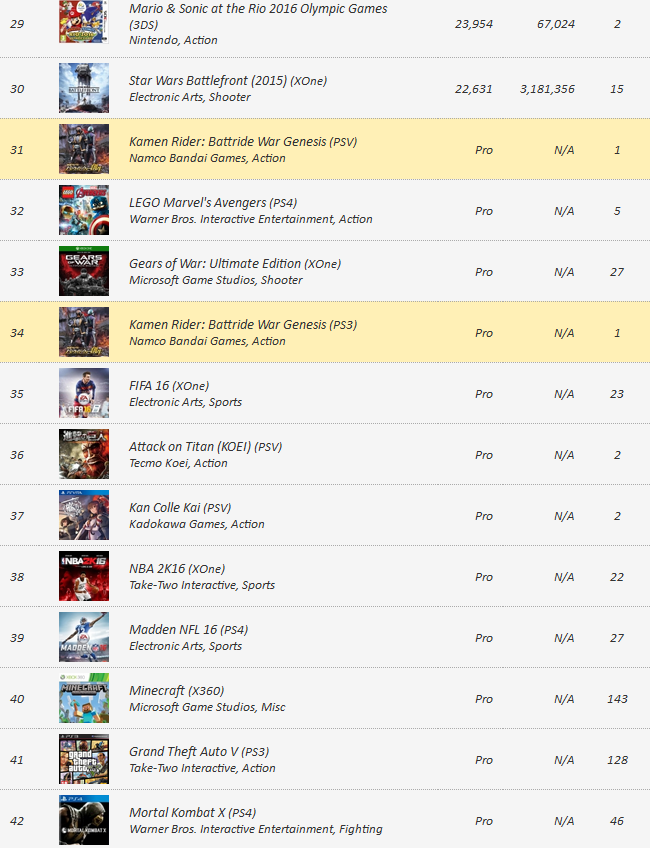Open the Mortal Kombat X (PS4) title link

(192, 813)
